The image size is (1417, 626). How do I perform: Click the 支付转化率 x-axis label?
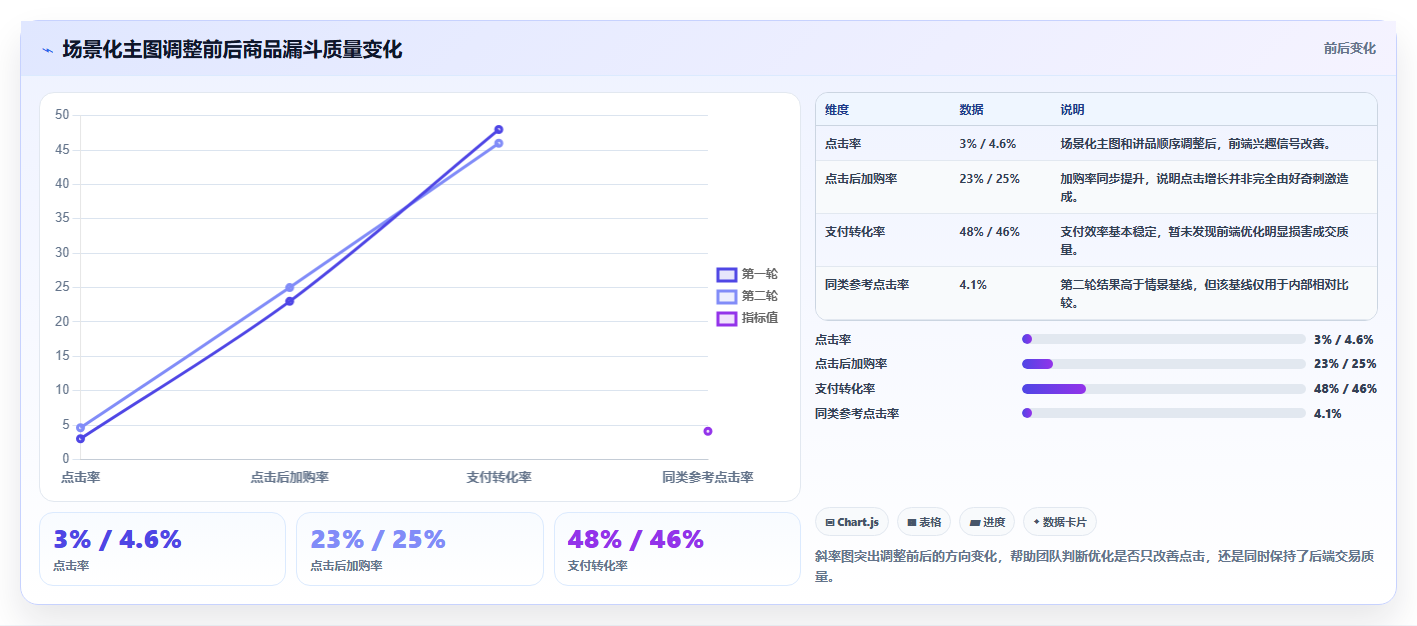tap(498, 478)
